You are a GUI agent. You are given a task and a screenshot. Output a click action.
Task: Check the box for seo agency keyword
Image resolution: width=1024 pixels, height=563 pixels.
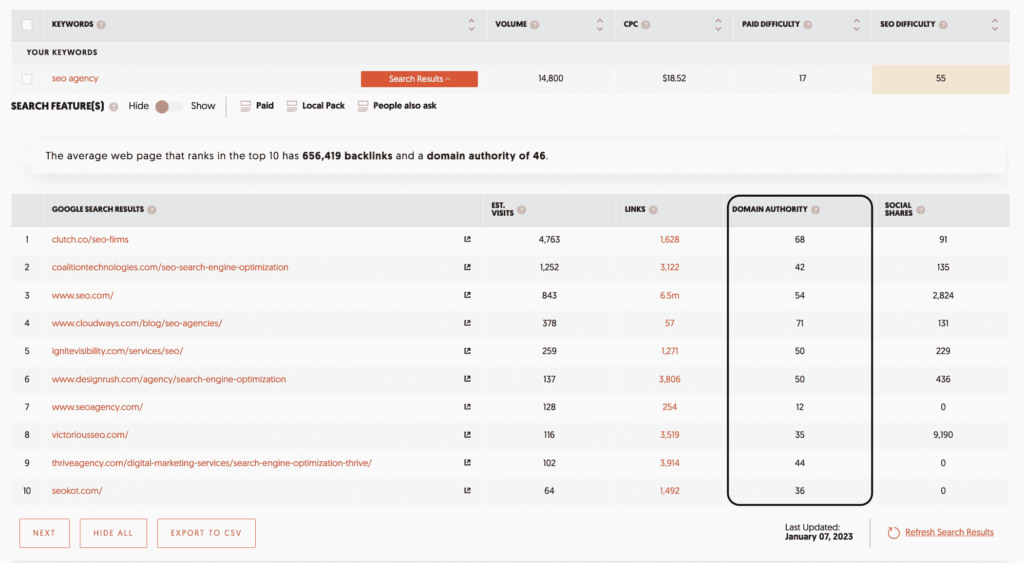coord(27,79)
